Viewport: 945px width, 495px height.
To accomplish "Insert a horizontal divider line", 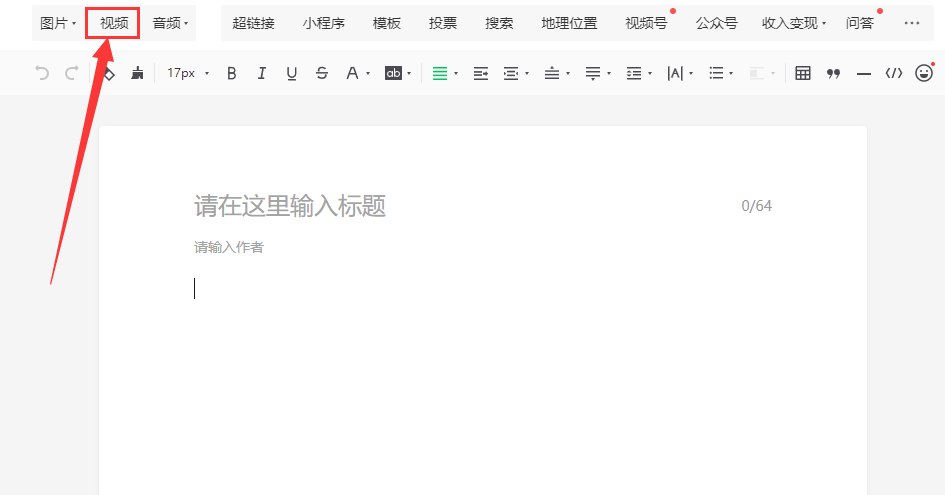I will click(x=864, y=74).
